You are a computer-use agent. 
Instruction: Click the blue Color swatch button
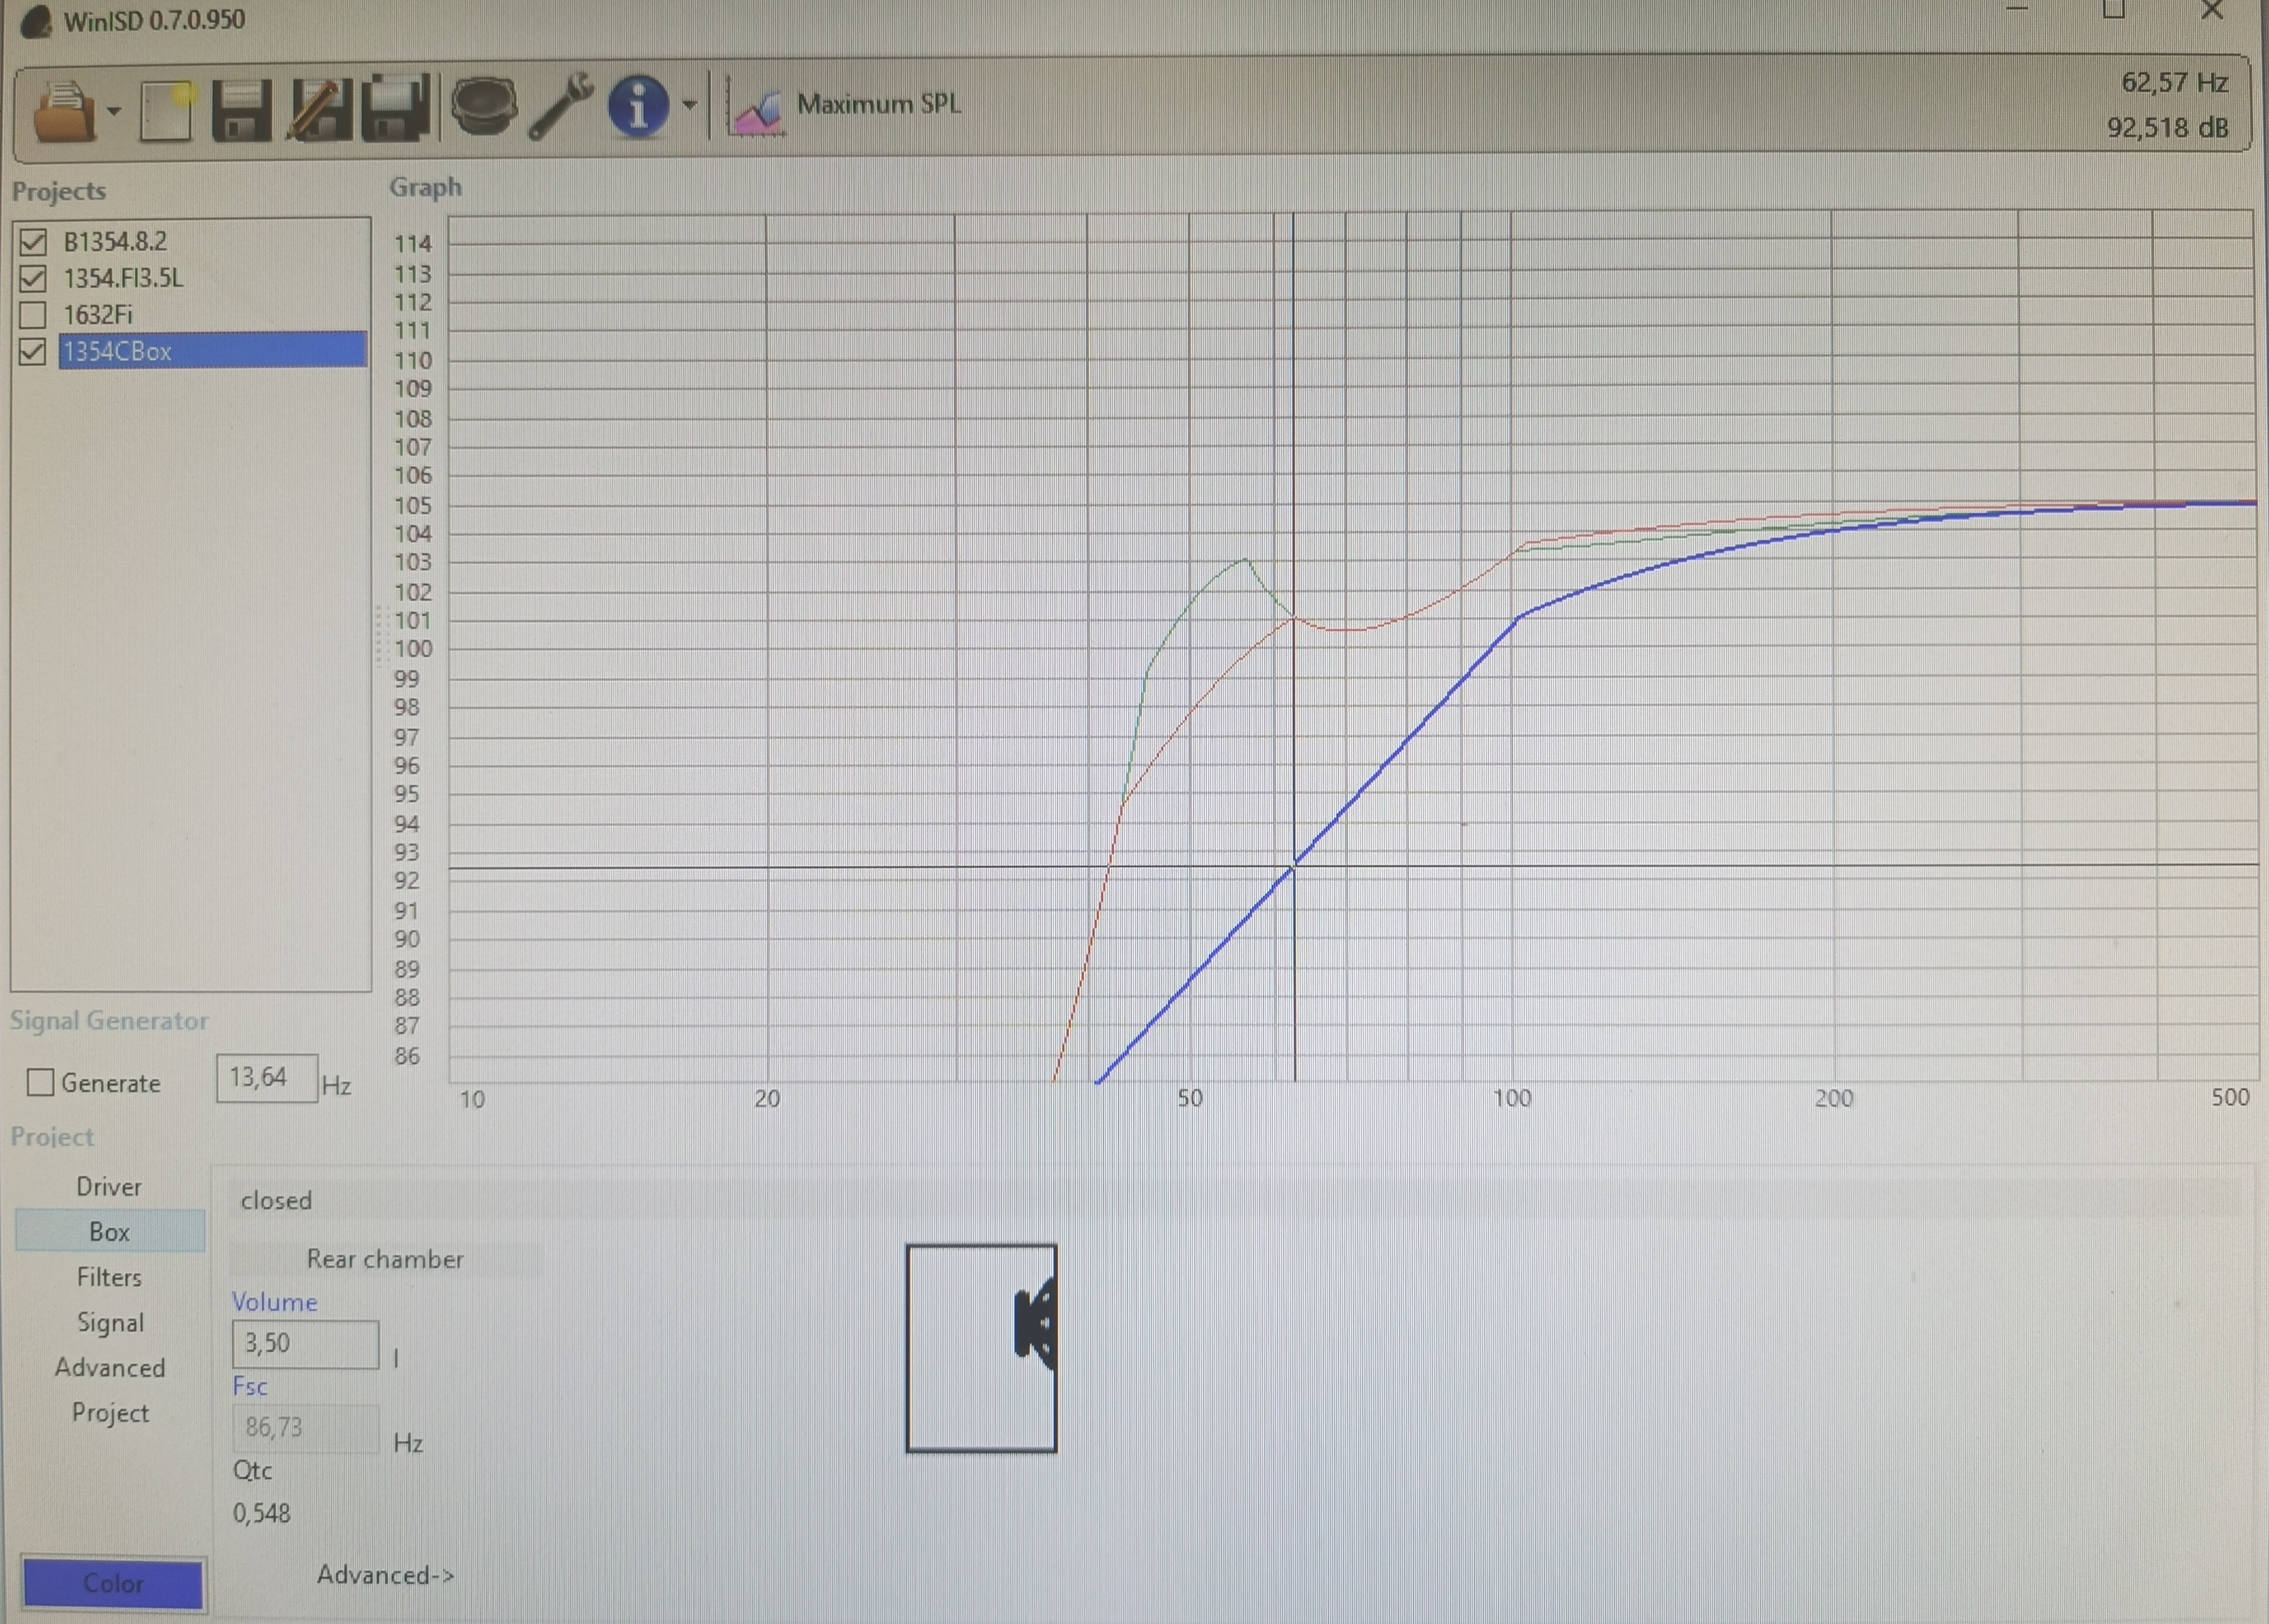pos(113,1583)
